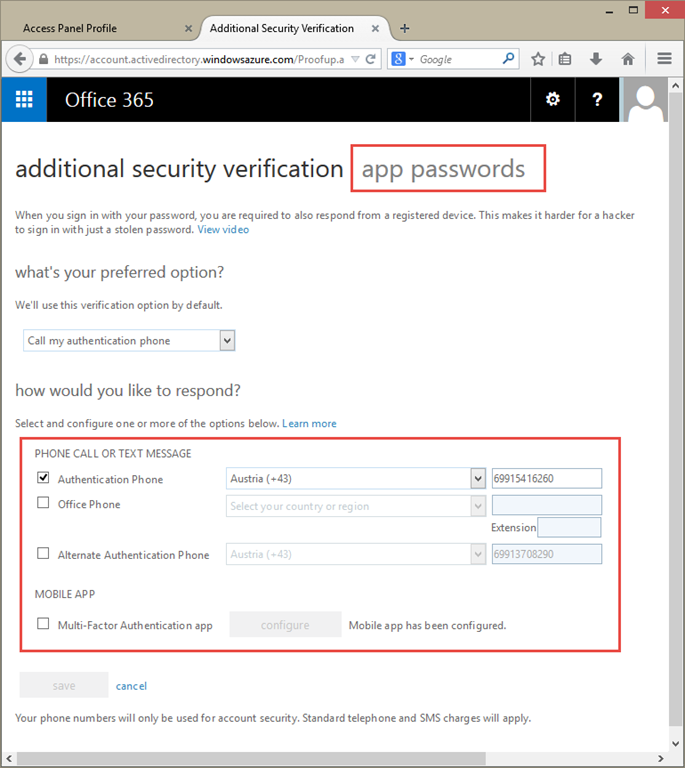
Task: Open Authentication Phone country dropdown
Action: tap(477, 479)
